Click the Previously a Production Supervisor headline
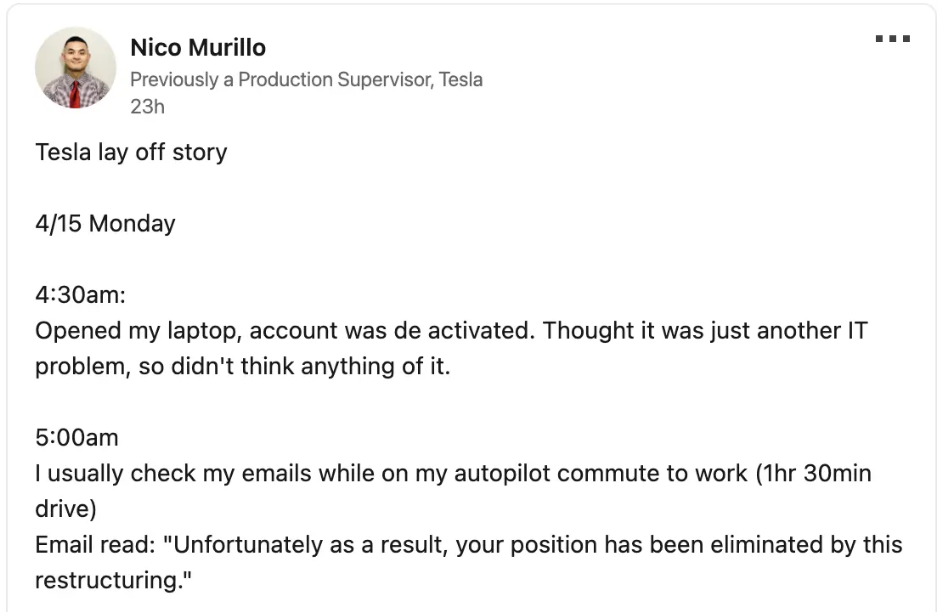Image resolution: width=949 pixels, height=612 pixels. tap(306, 79)
